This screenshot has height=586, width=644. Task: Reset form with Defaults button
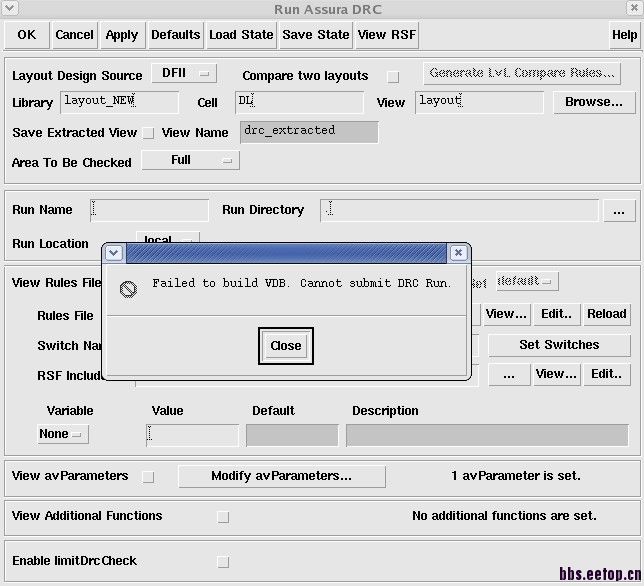pyautogui.click(x=175, y=35)
